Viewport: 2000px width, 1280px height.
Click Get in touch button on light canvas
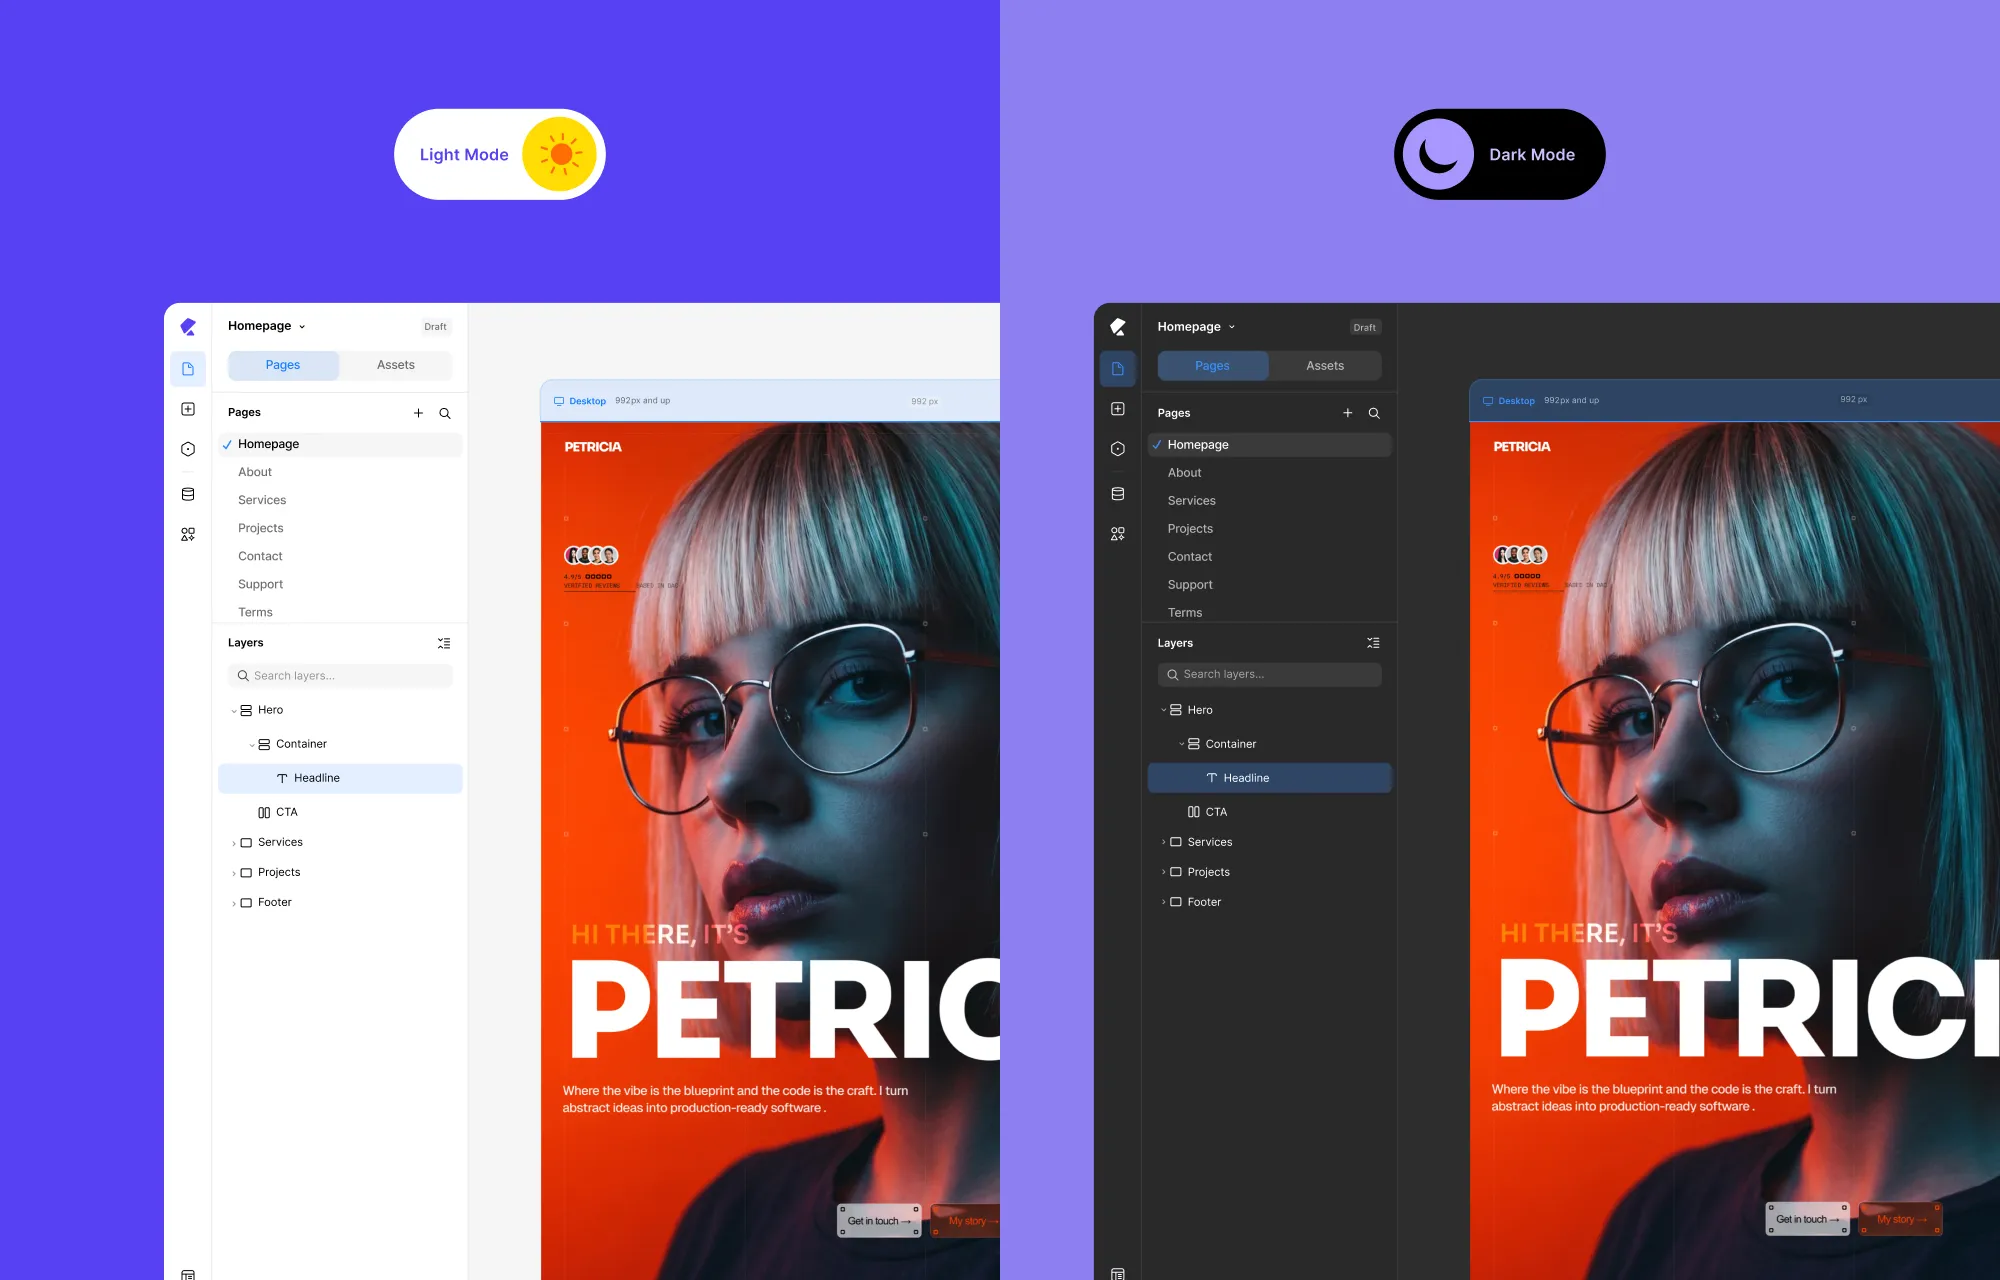click(879, 1221)
